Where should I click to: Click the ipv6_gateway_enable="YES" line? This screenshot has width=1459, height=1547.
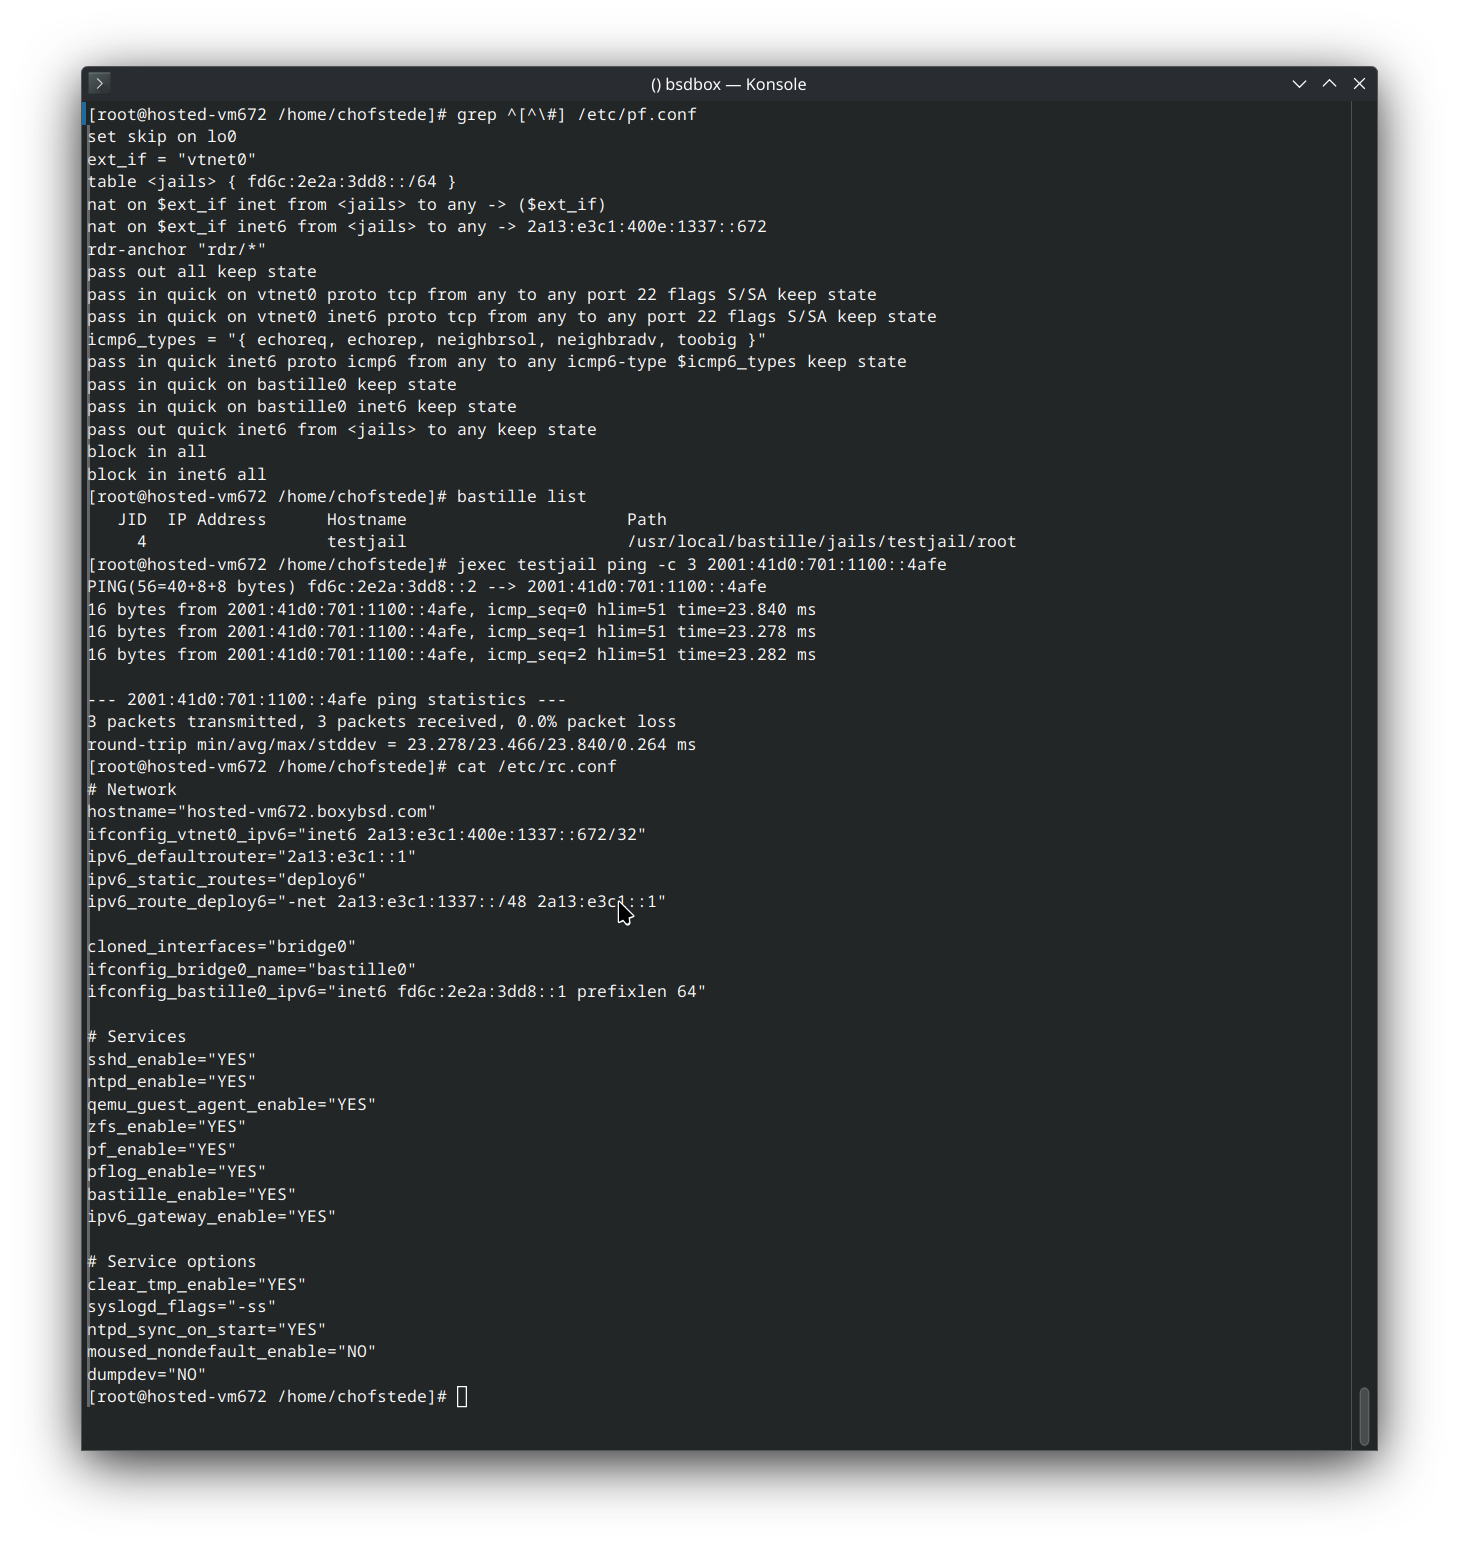tap(212, 1217)
